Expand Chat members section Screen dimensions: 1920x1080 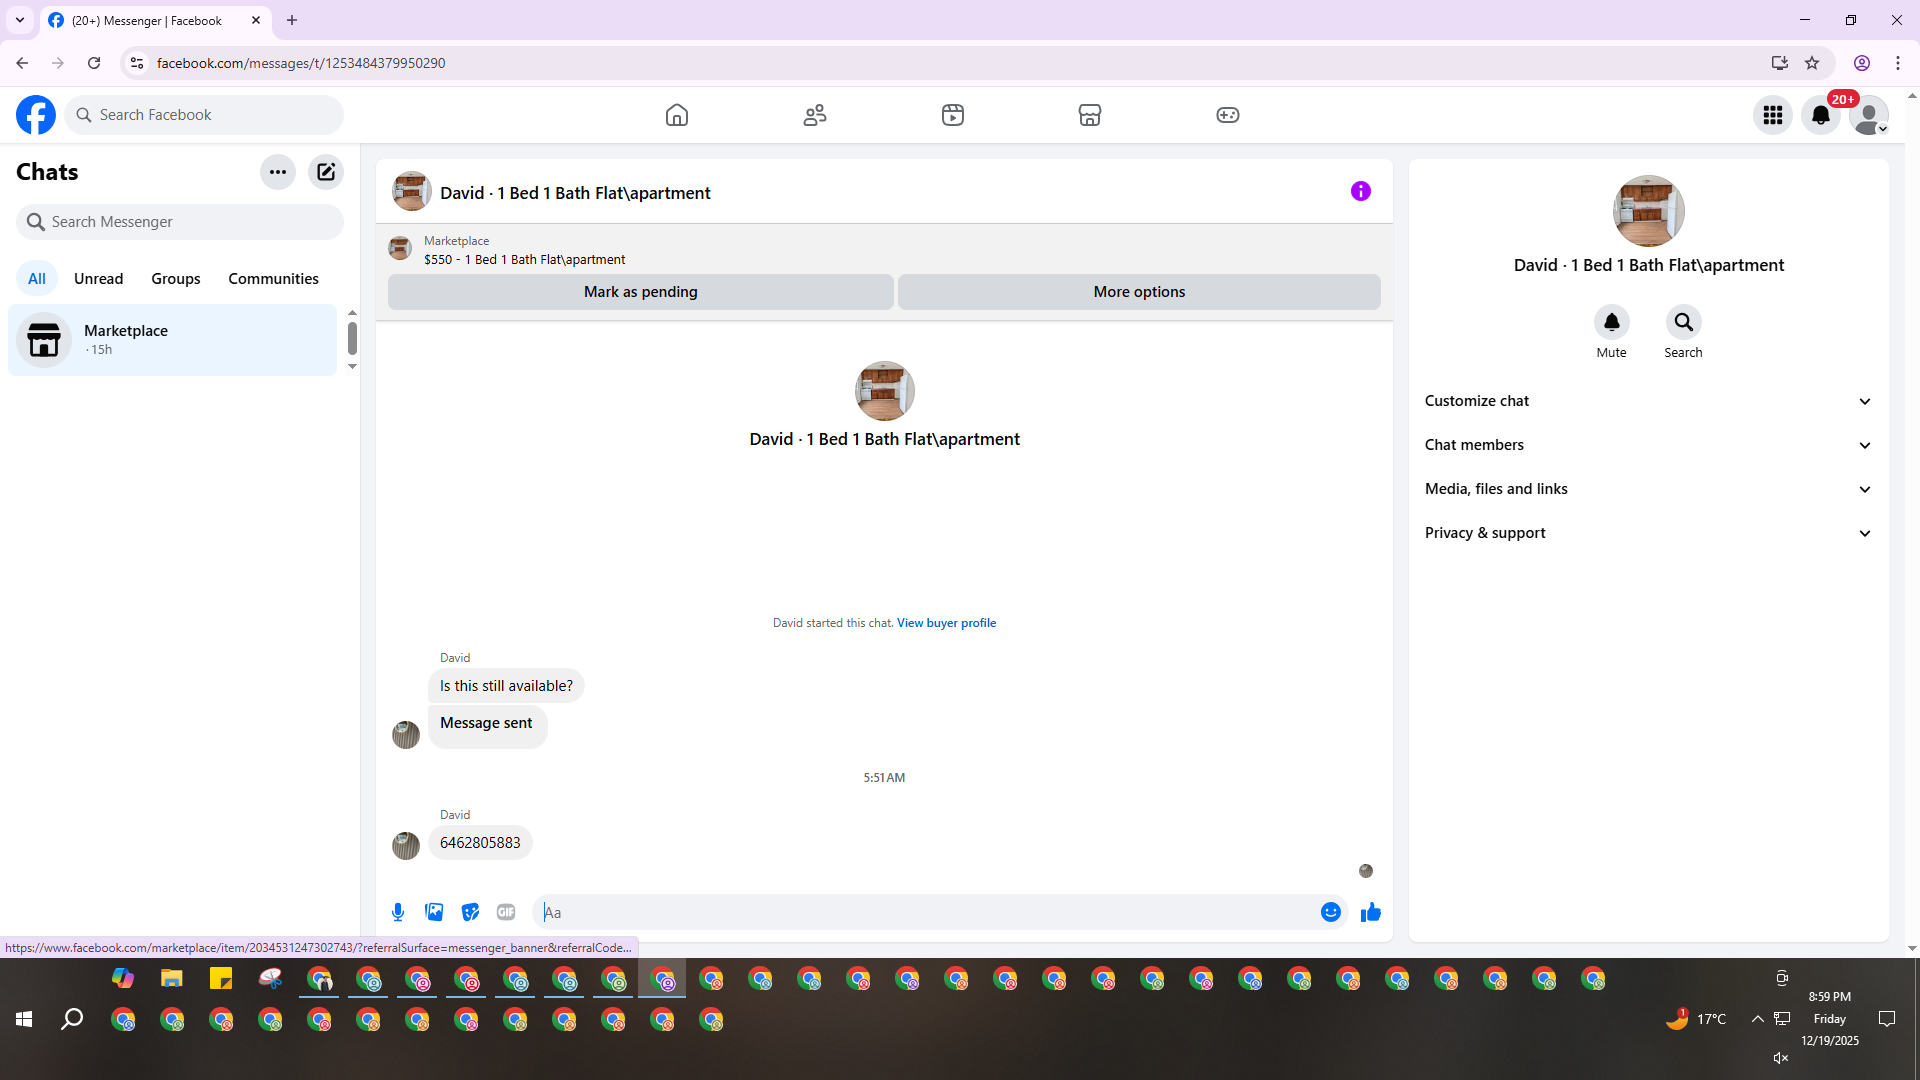[x=1648, y=445]
